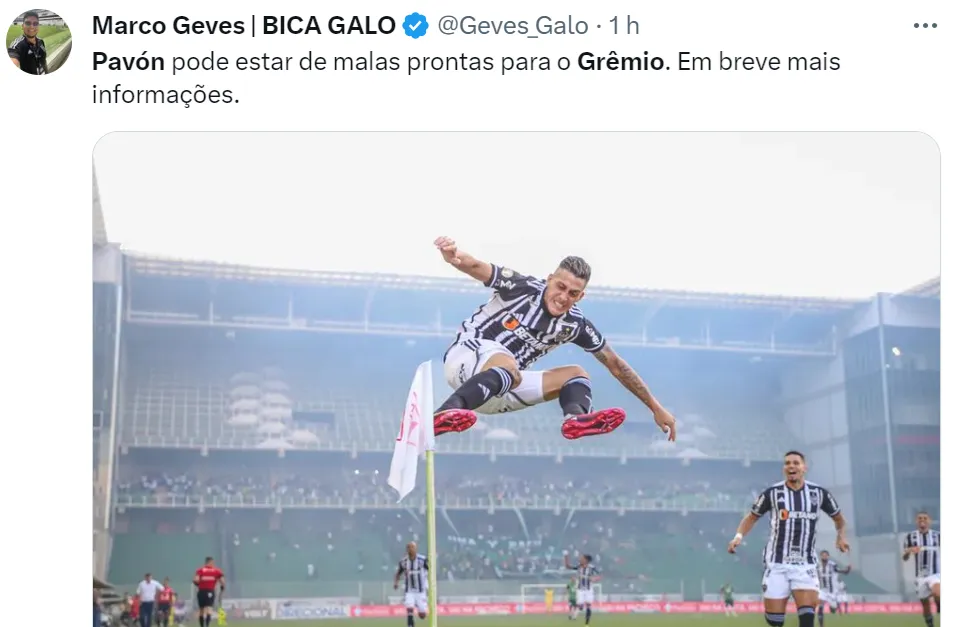The width and height of the screenshot is (964, 627).
Task: Open Marco Geves' profile avatar picture
Action: [39, 42]
